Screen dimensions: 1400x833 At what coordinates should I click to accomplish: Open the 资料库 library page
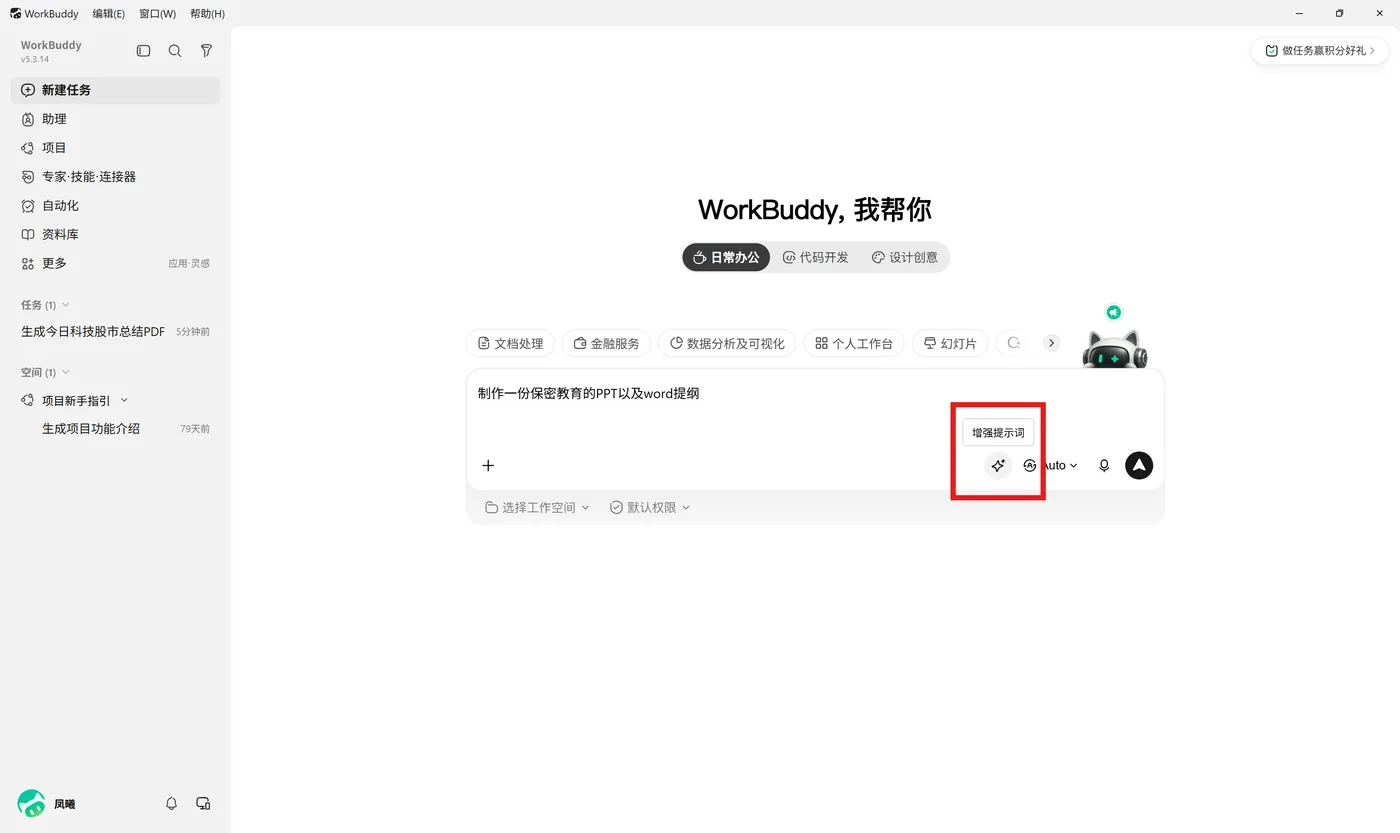coord(115,235)
